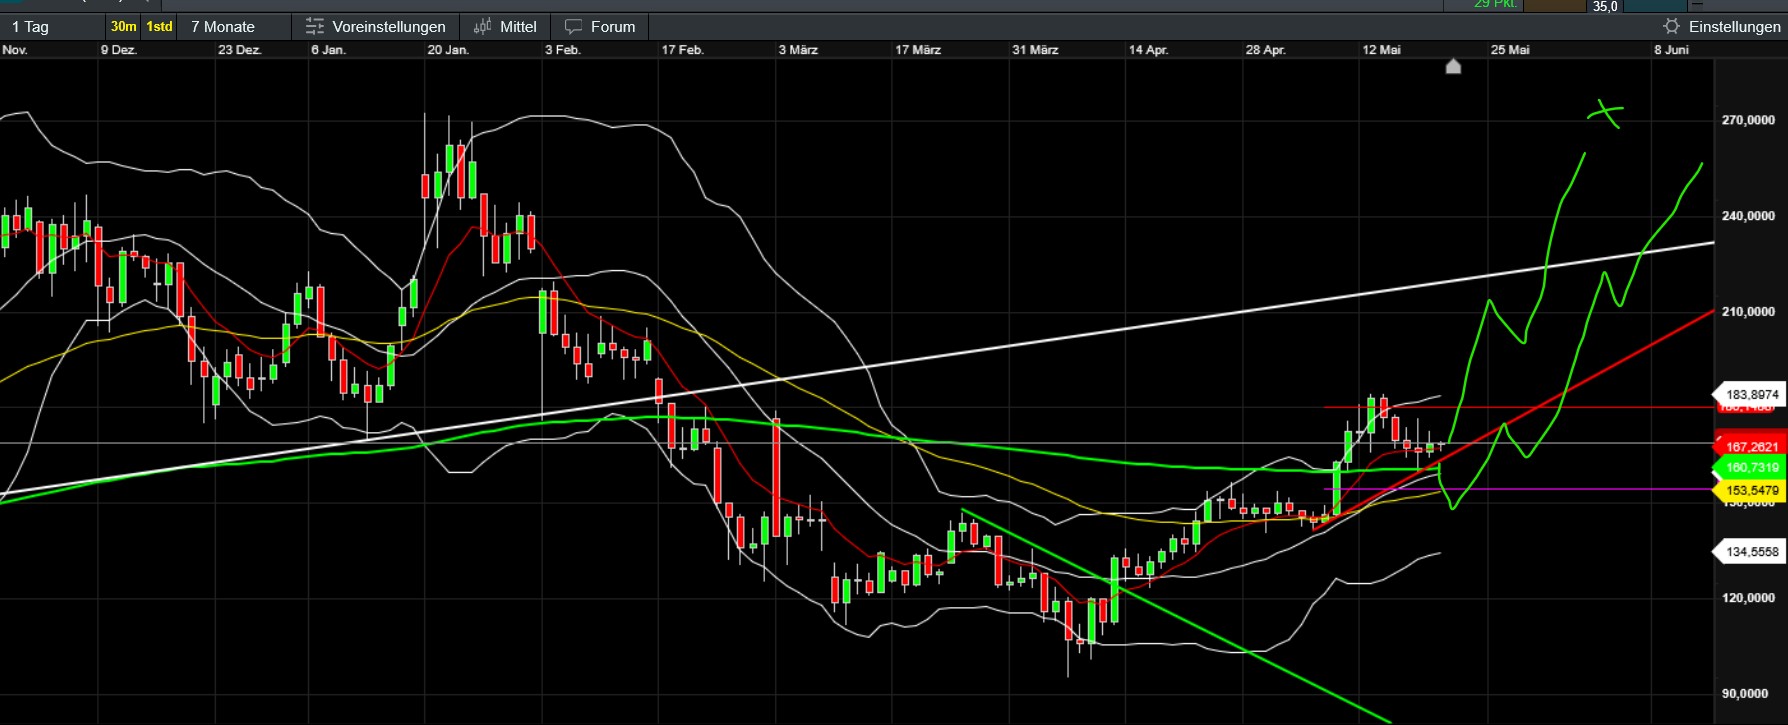Click the 134,5558 price label
1788x725 pixels.
[1750, 552]
